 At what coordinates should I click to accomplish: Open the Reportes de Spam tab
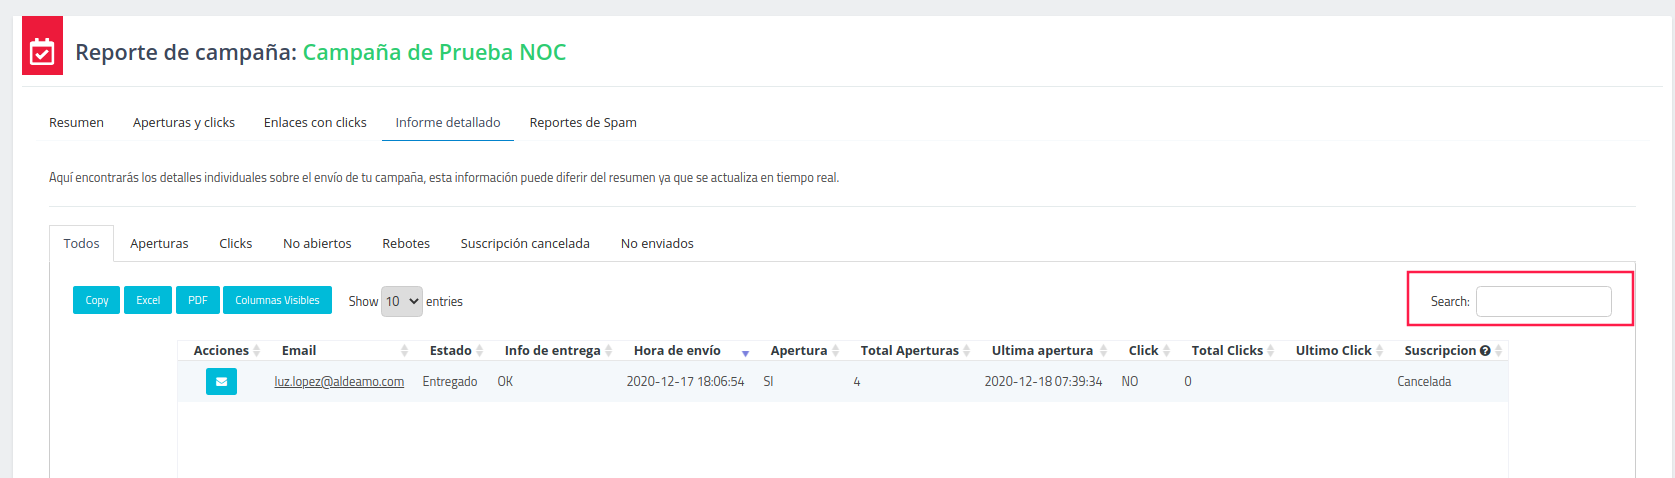[583, 123]
